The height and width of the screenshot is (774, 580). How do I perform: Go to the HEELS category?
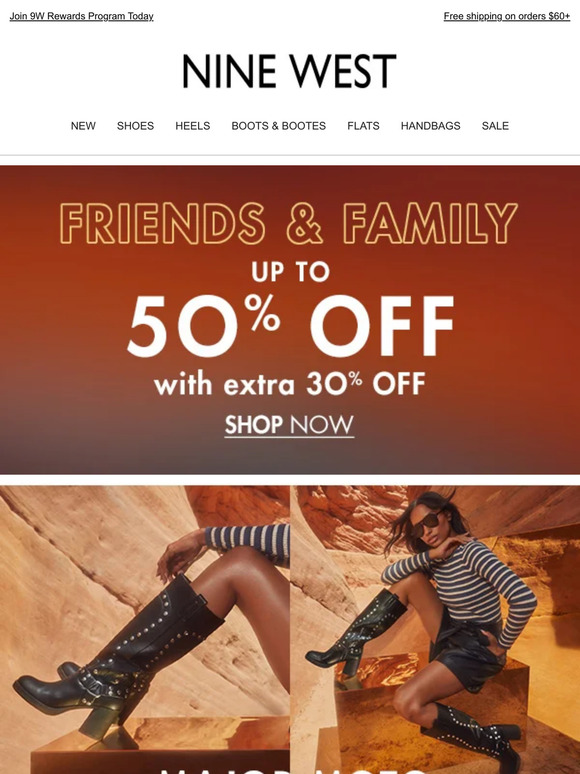(193, 126)
